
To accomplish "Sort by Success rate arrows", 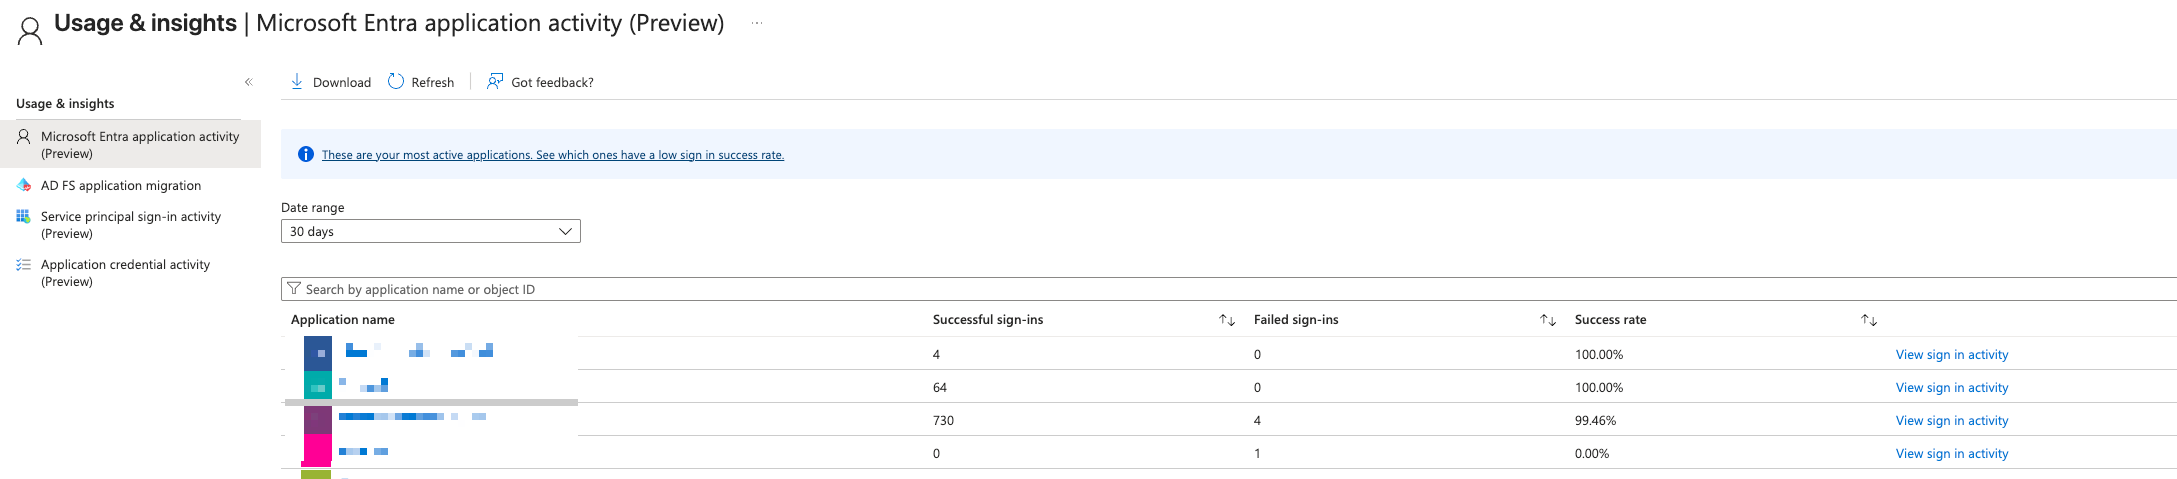I will (x=1869, y=320).
